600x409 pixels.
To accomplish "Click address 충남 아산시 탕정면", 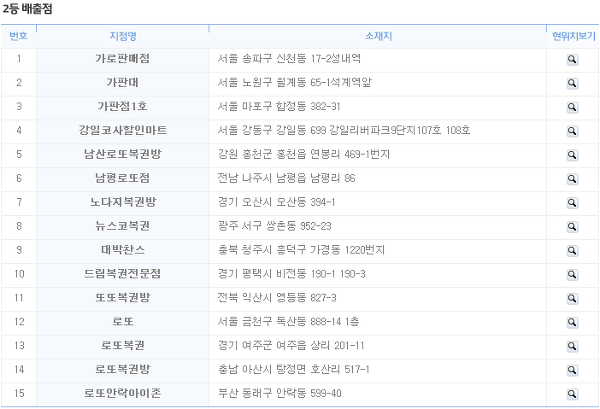I will click(x=262, y=369).
